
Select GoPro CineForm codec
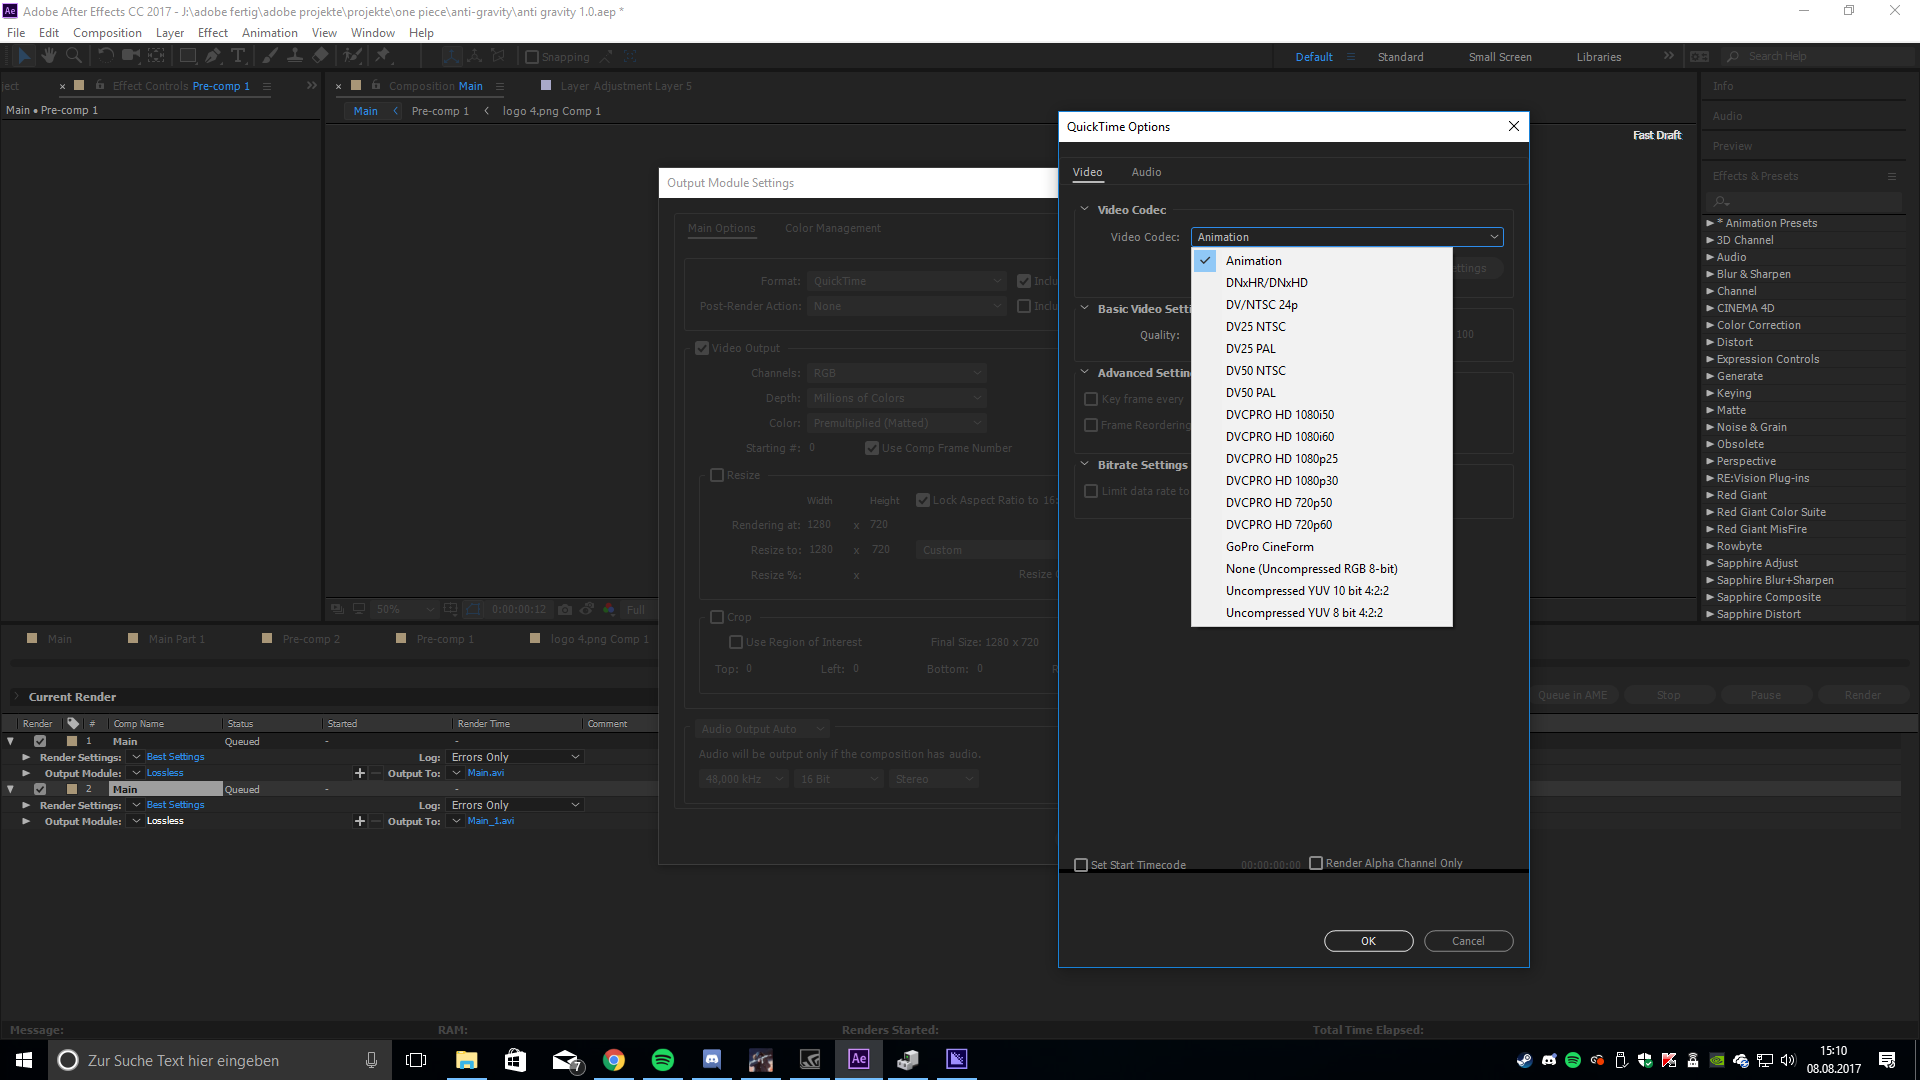1269,546
